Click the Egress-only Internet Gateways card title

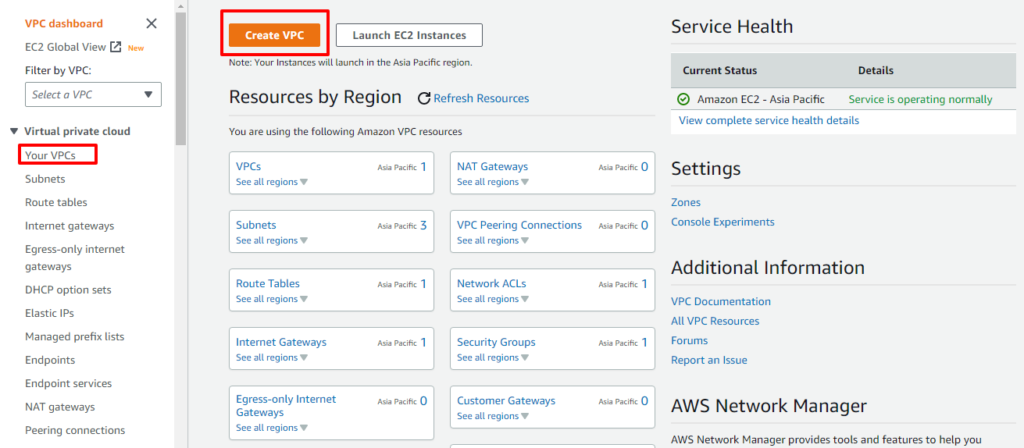point(286,406)
